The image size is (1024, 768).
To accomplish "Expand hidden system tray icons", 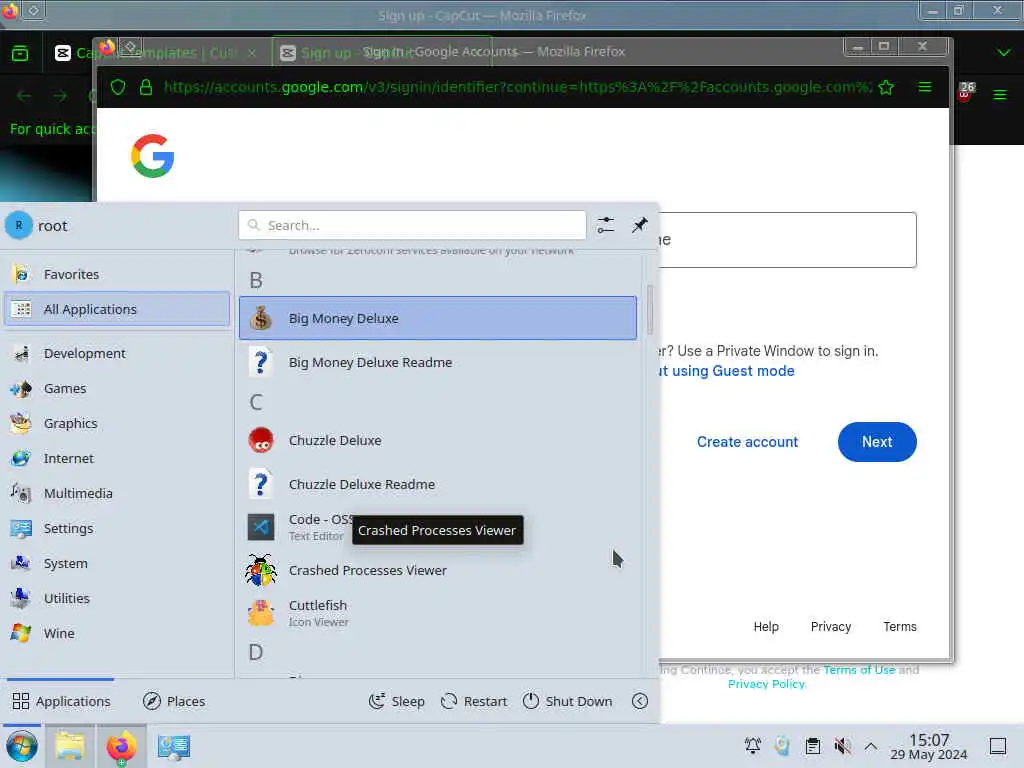I will (x=871, y=745).
